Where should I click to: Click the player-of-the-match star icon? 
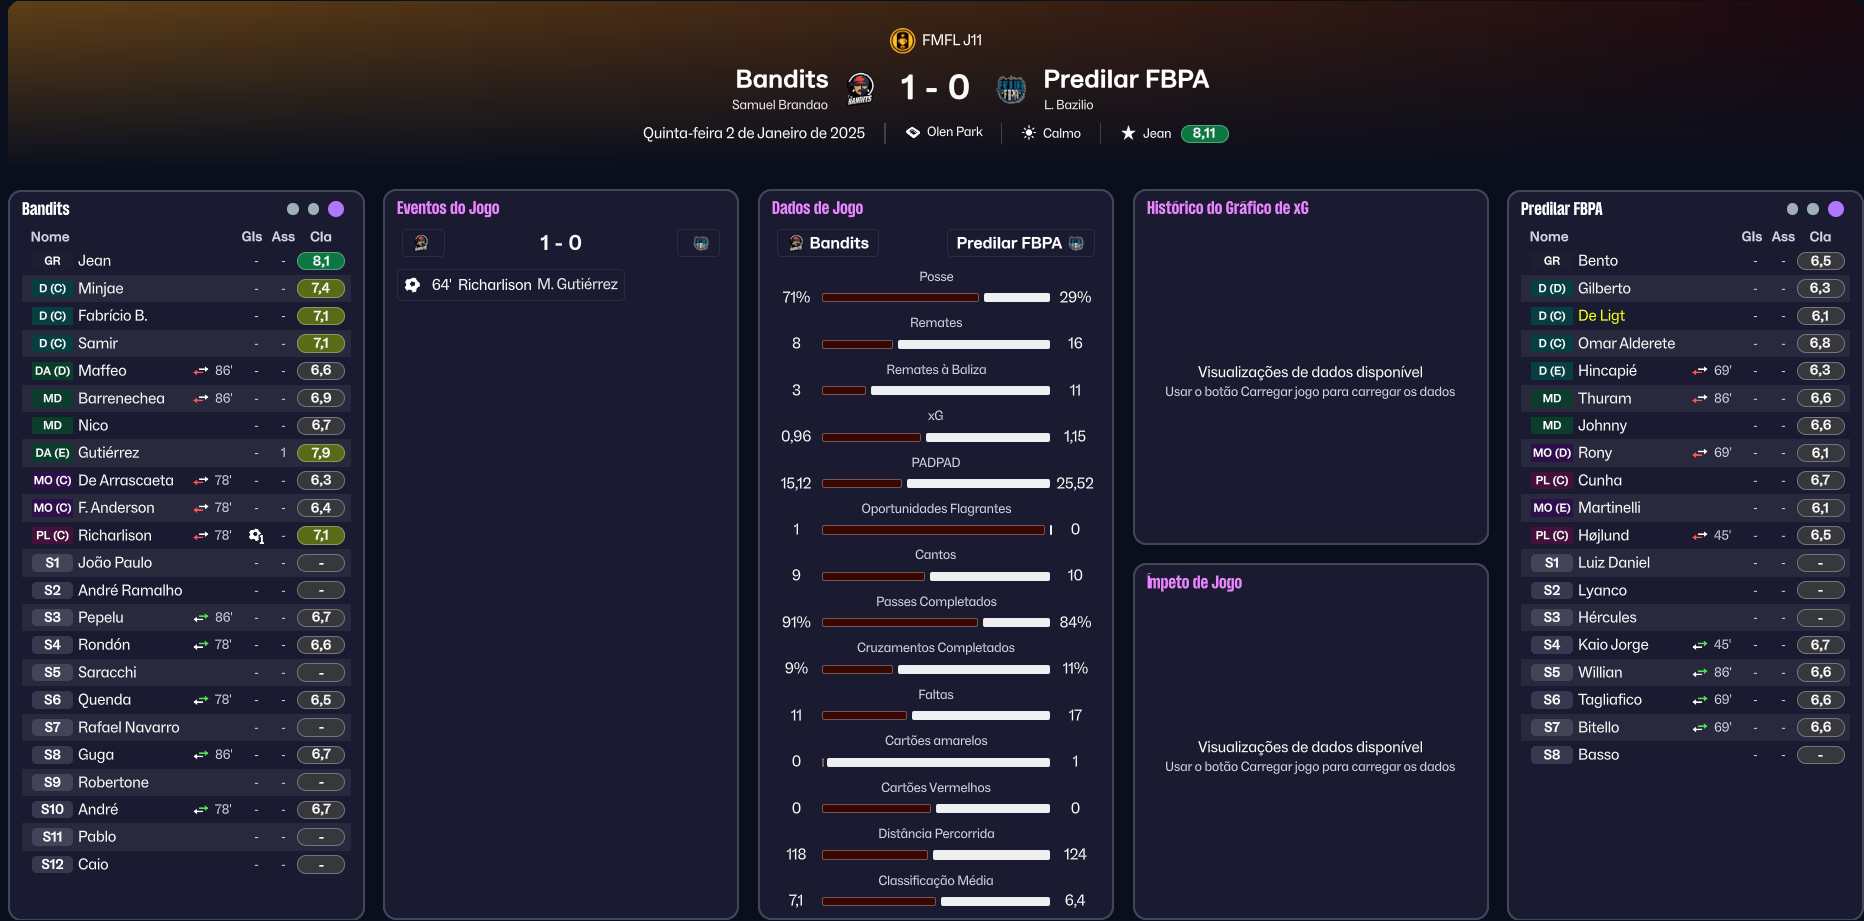point(1128,133)
